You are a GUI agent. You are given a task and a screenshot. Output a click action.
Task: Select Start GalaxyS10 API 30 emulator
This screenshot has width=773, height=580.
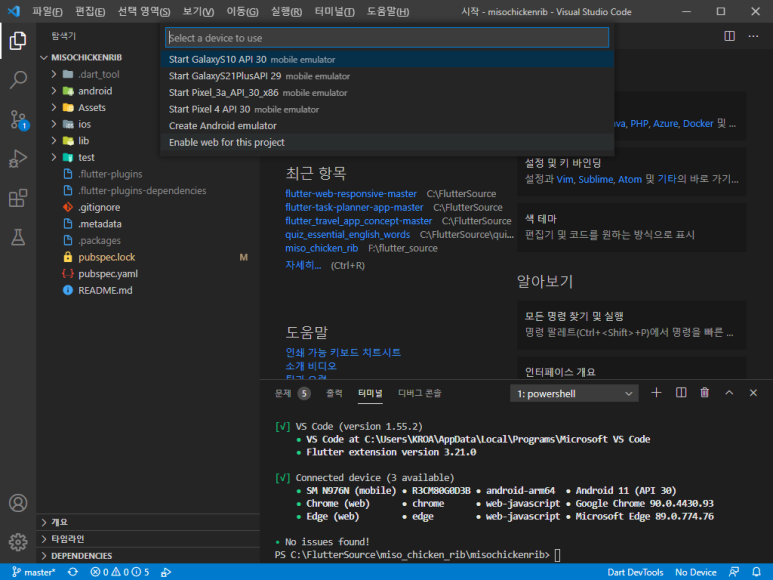[x=387, y=60]
